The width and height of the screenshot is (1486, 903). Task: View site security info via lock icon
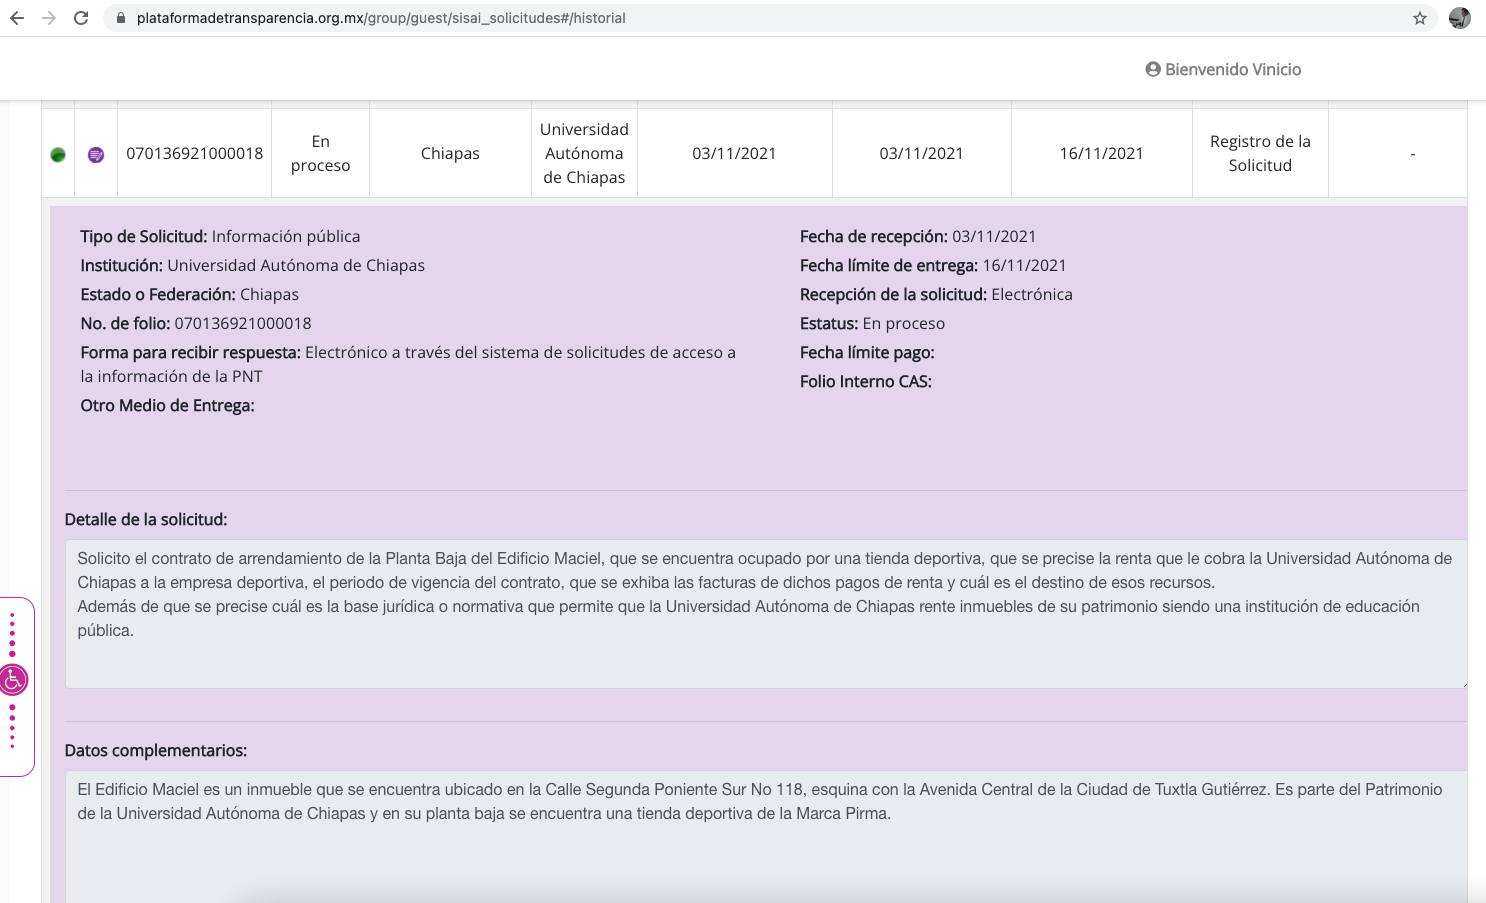[x=121, y=18]
